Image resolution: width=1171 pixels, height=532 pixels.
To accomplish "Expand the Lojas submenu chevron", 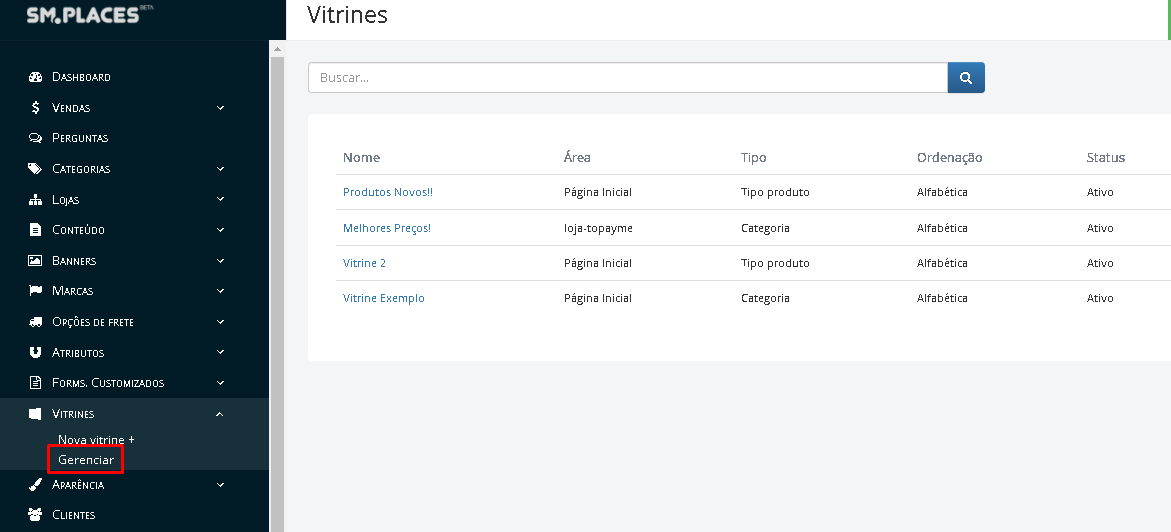I will click(x=221, y=199).
